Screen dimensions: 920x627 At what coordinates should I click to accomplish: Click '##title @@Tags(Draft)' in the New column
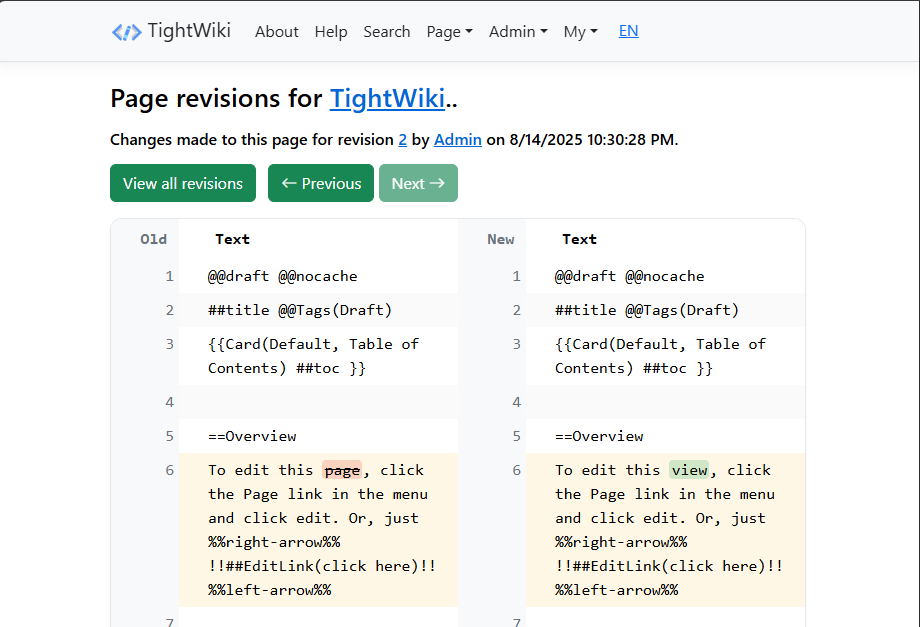[x=647, y=310]
